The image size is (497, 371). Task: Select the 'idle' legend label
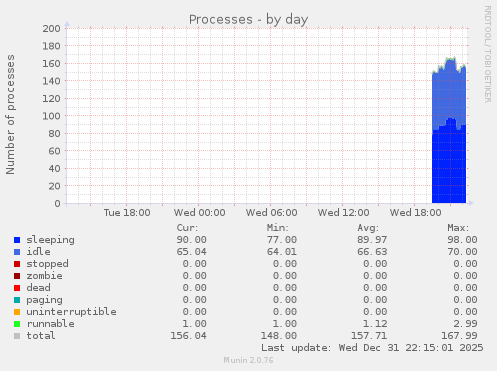[38, 252]
